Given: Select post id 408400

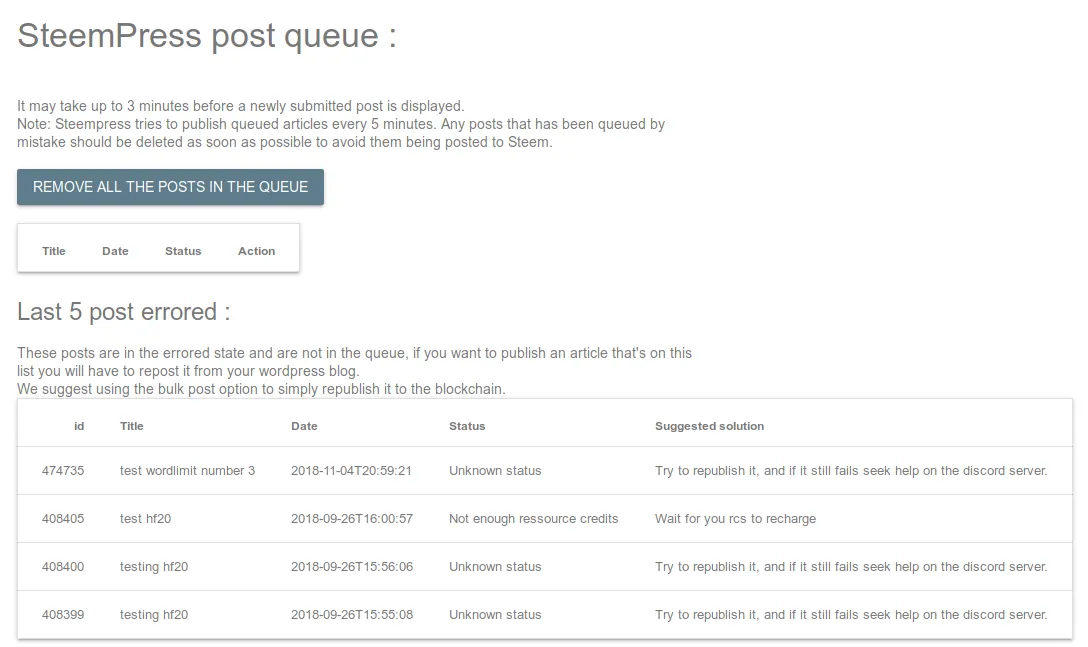Looking at the screenshot, I should [x=63, y=566].
